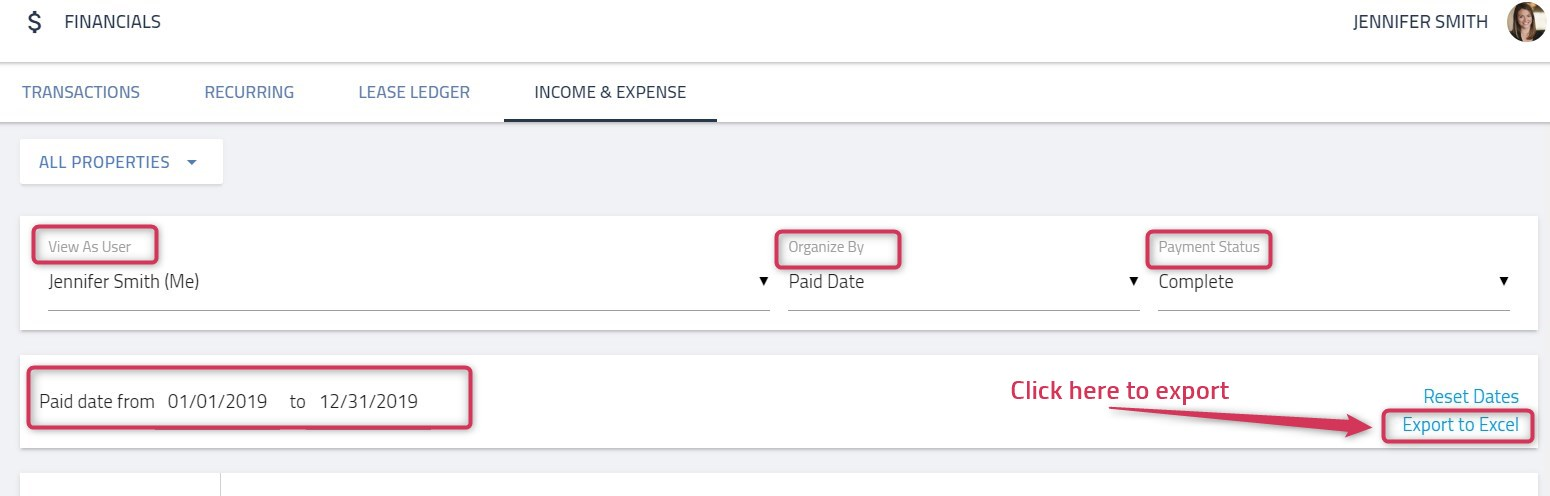
Task: Select the Income & Expense tab
Action: coord(610,92)
